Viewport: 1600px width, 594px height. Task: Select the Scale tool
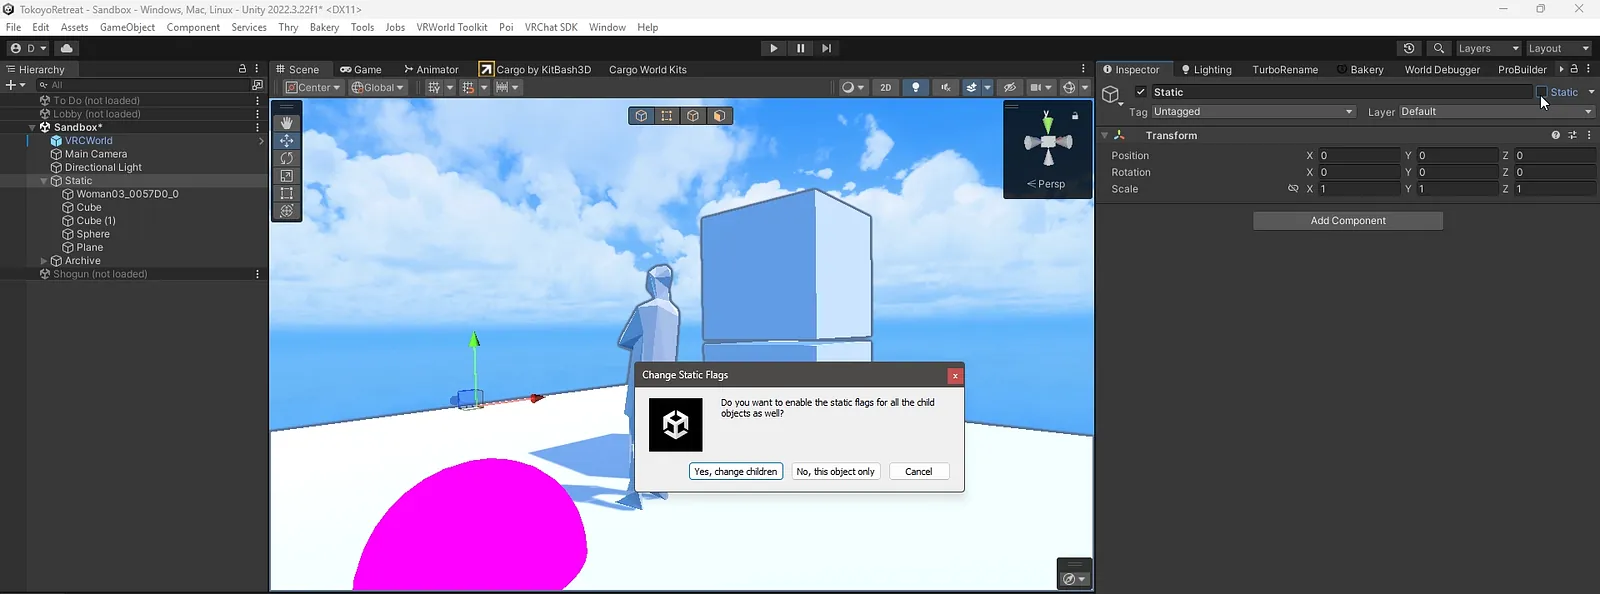tap(287, 176)
